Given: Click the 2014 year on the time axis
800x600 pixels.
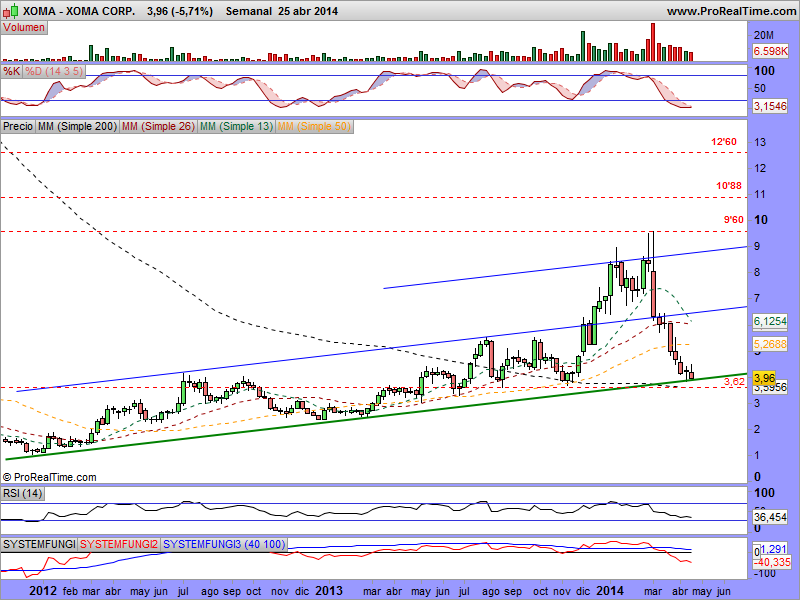Looking at the screenshot, I should [x=610, y=591].
